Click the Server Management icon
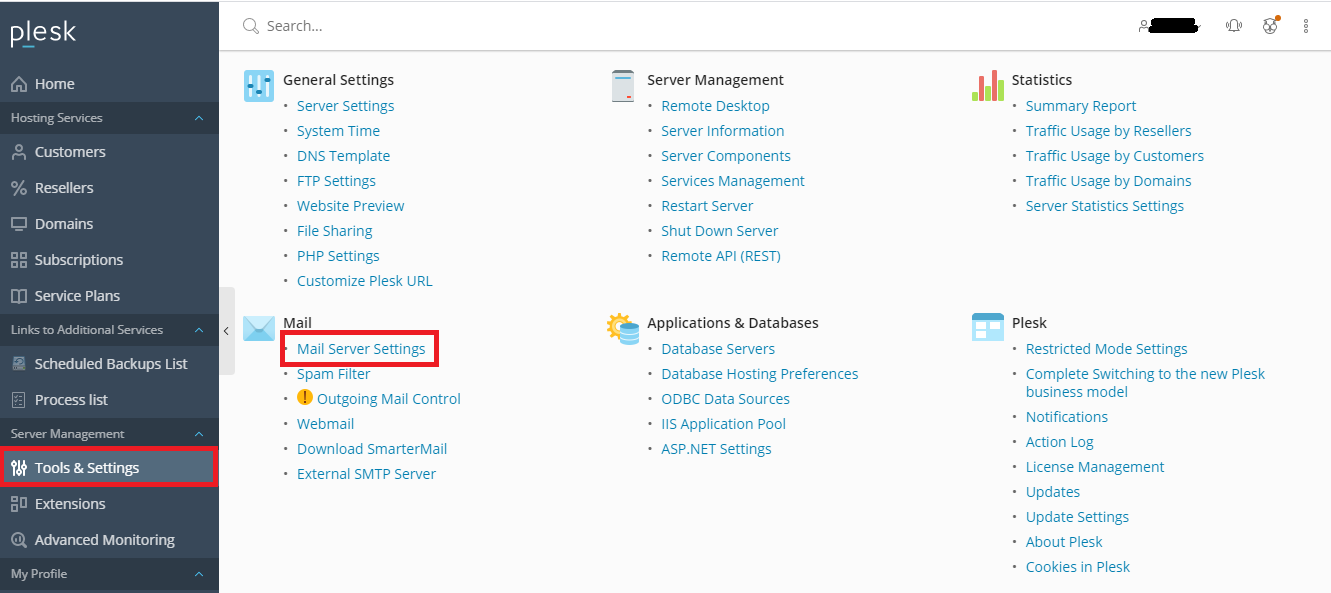Viewport: 1331px width, 593px height. tap(623, 86)
